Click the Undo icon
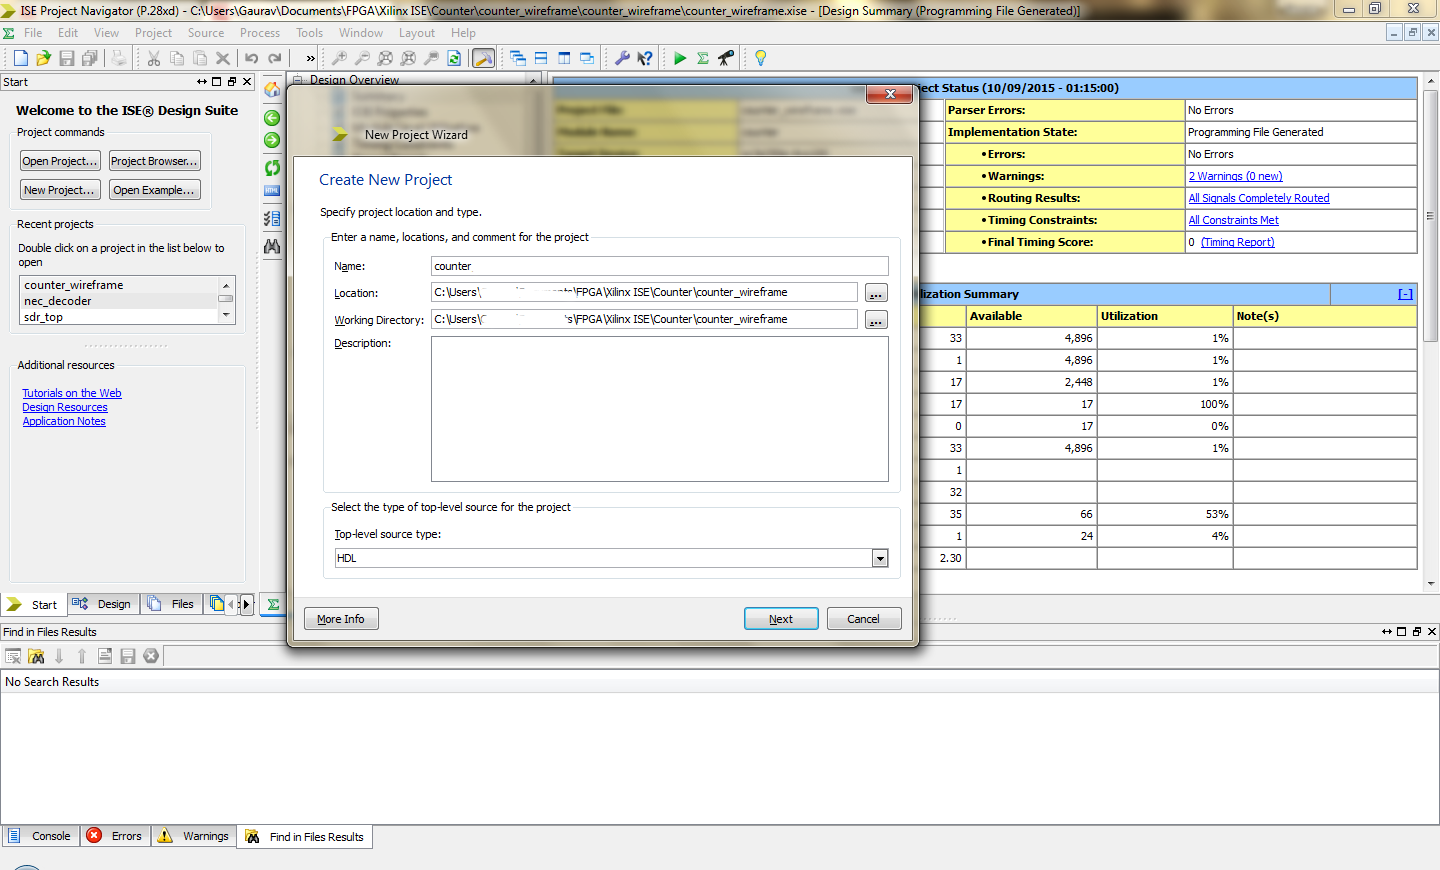Screen dimensions: 1440x870 (x=250, y=58)
